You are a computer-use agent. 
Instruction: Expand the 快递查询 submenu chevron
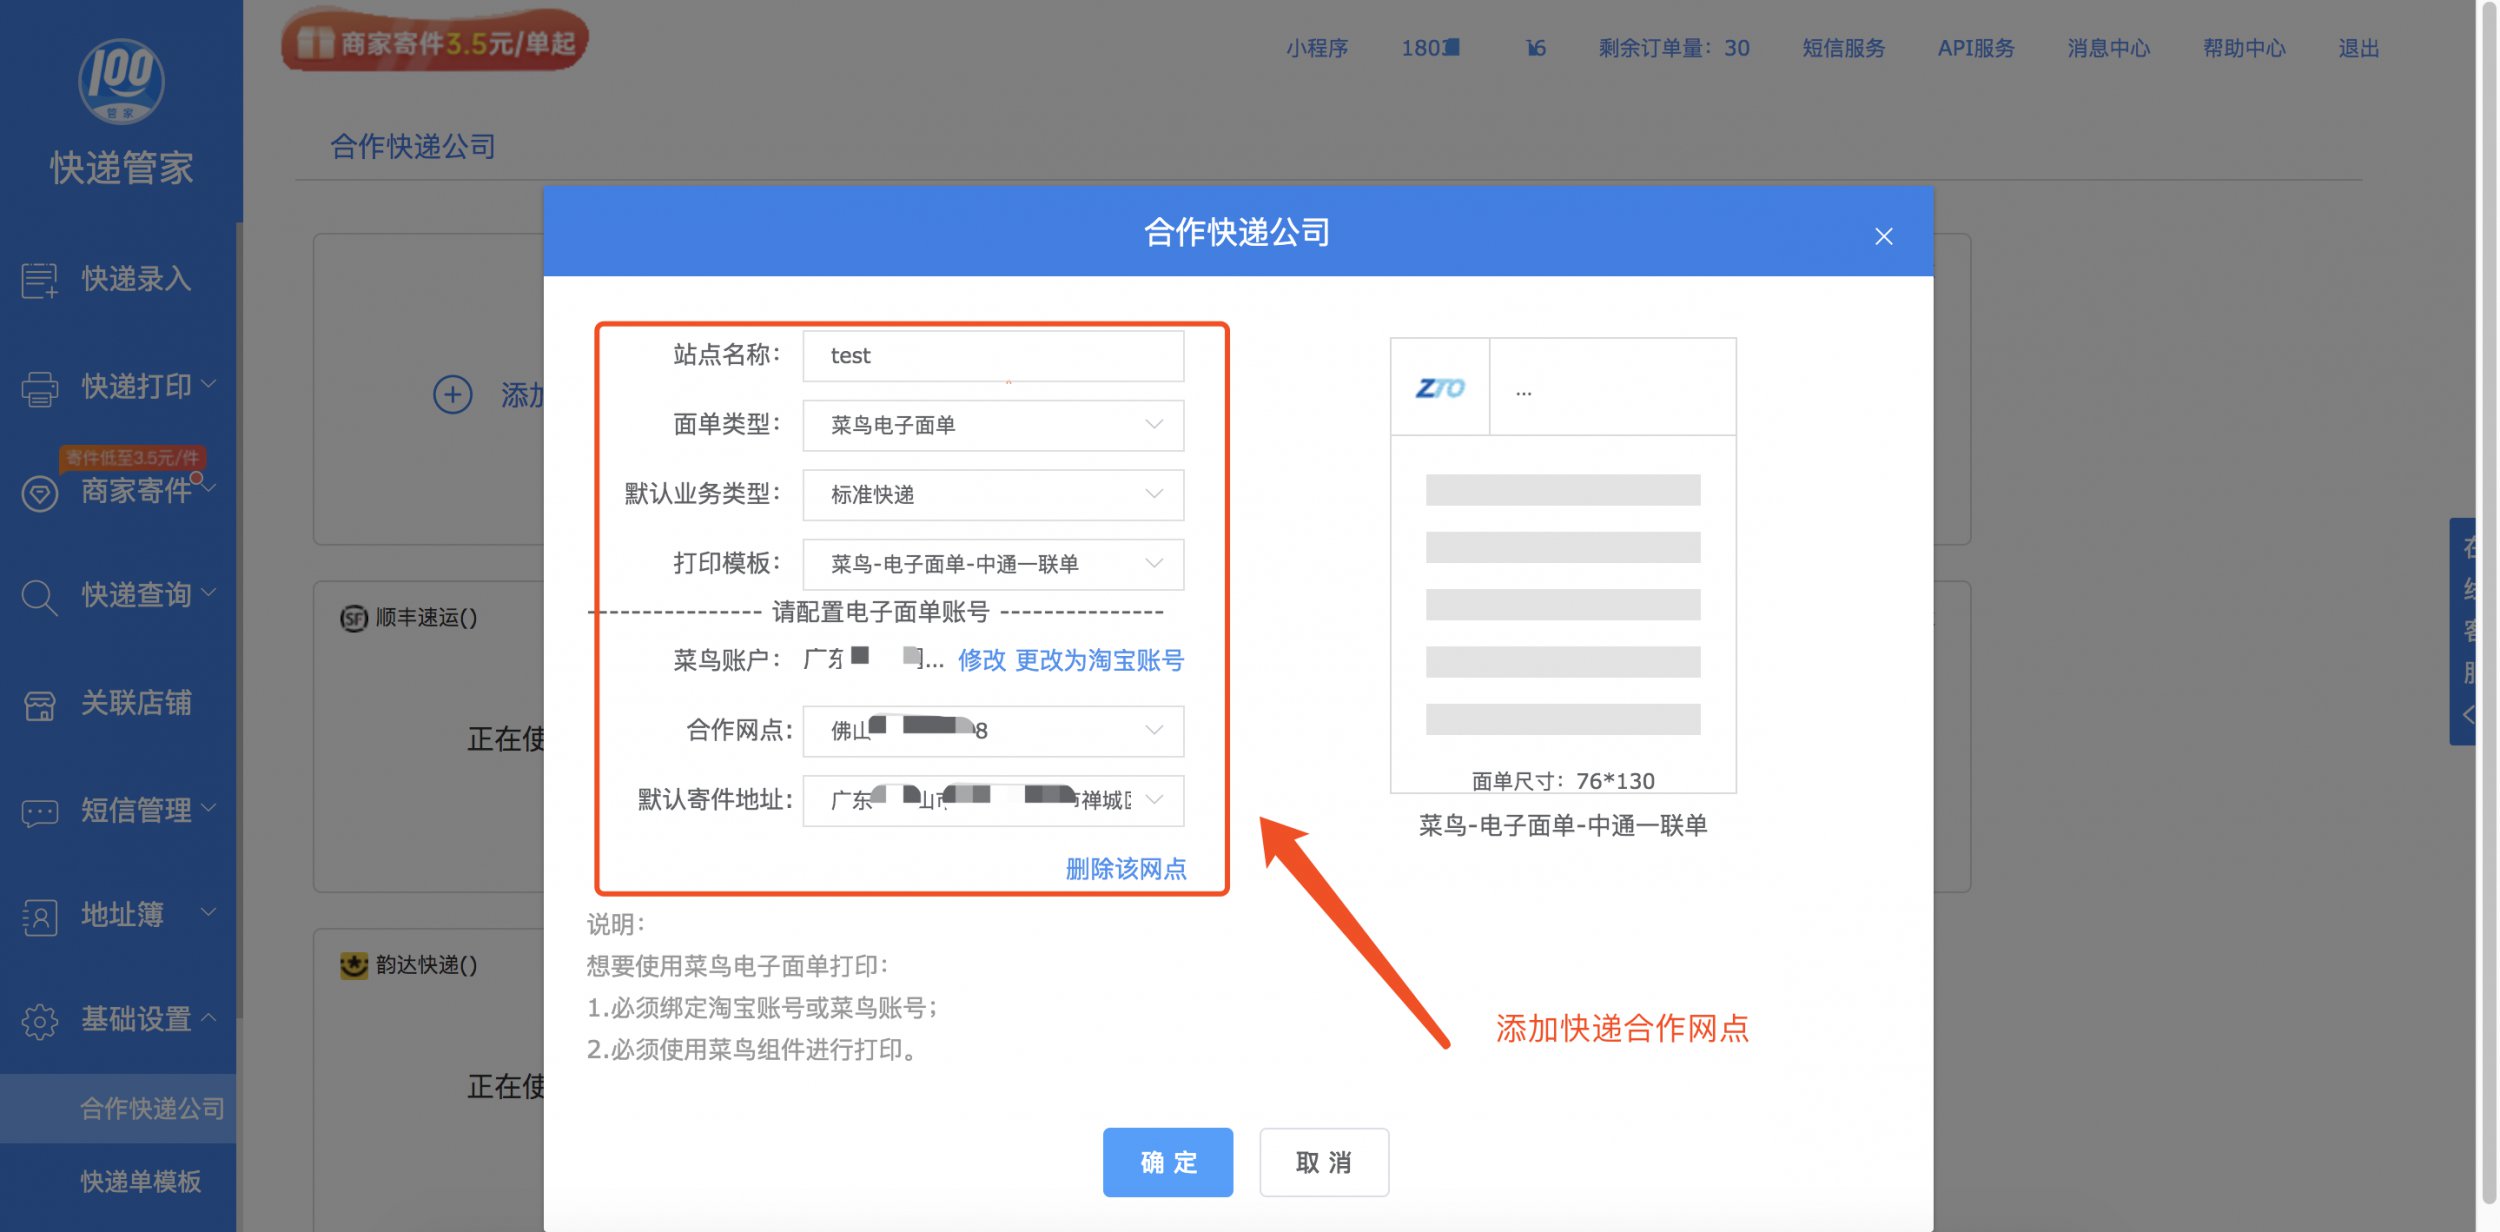coord(209,593)
